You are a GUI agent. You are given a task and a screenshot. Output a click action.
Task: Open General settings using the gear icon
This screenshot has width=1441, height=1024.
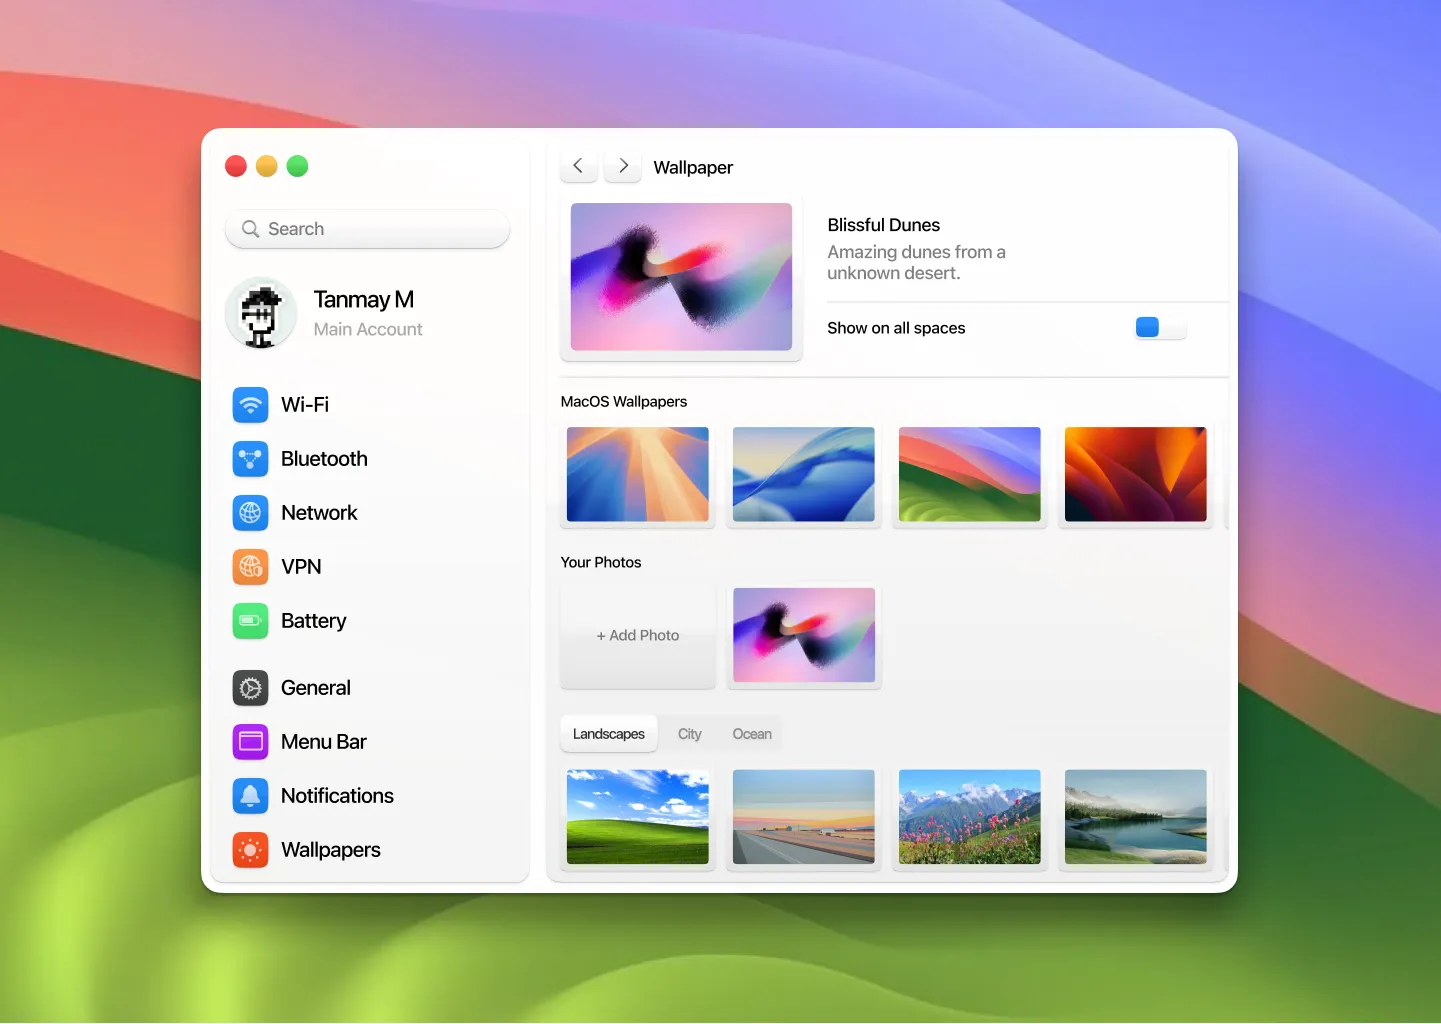point(250,688)
